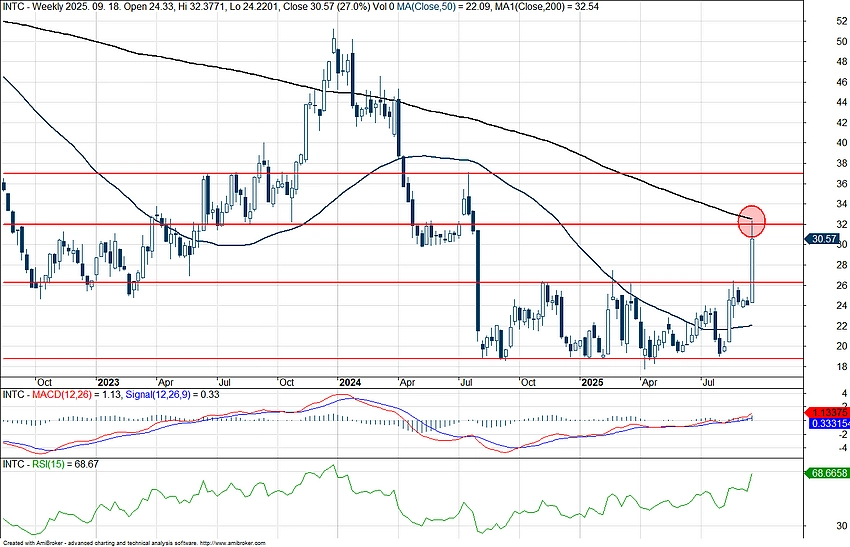Click the 2024 year label on time axis

[349, 382]
